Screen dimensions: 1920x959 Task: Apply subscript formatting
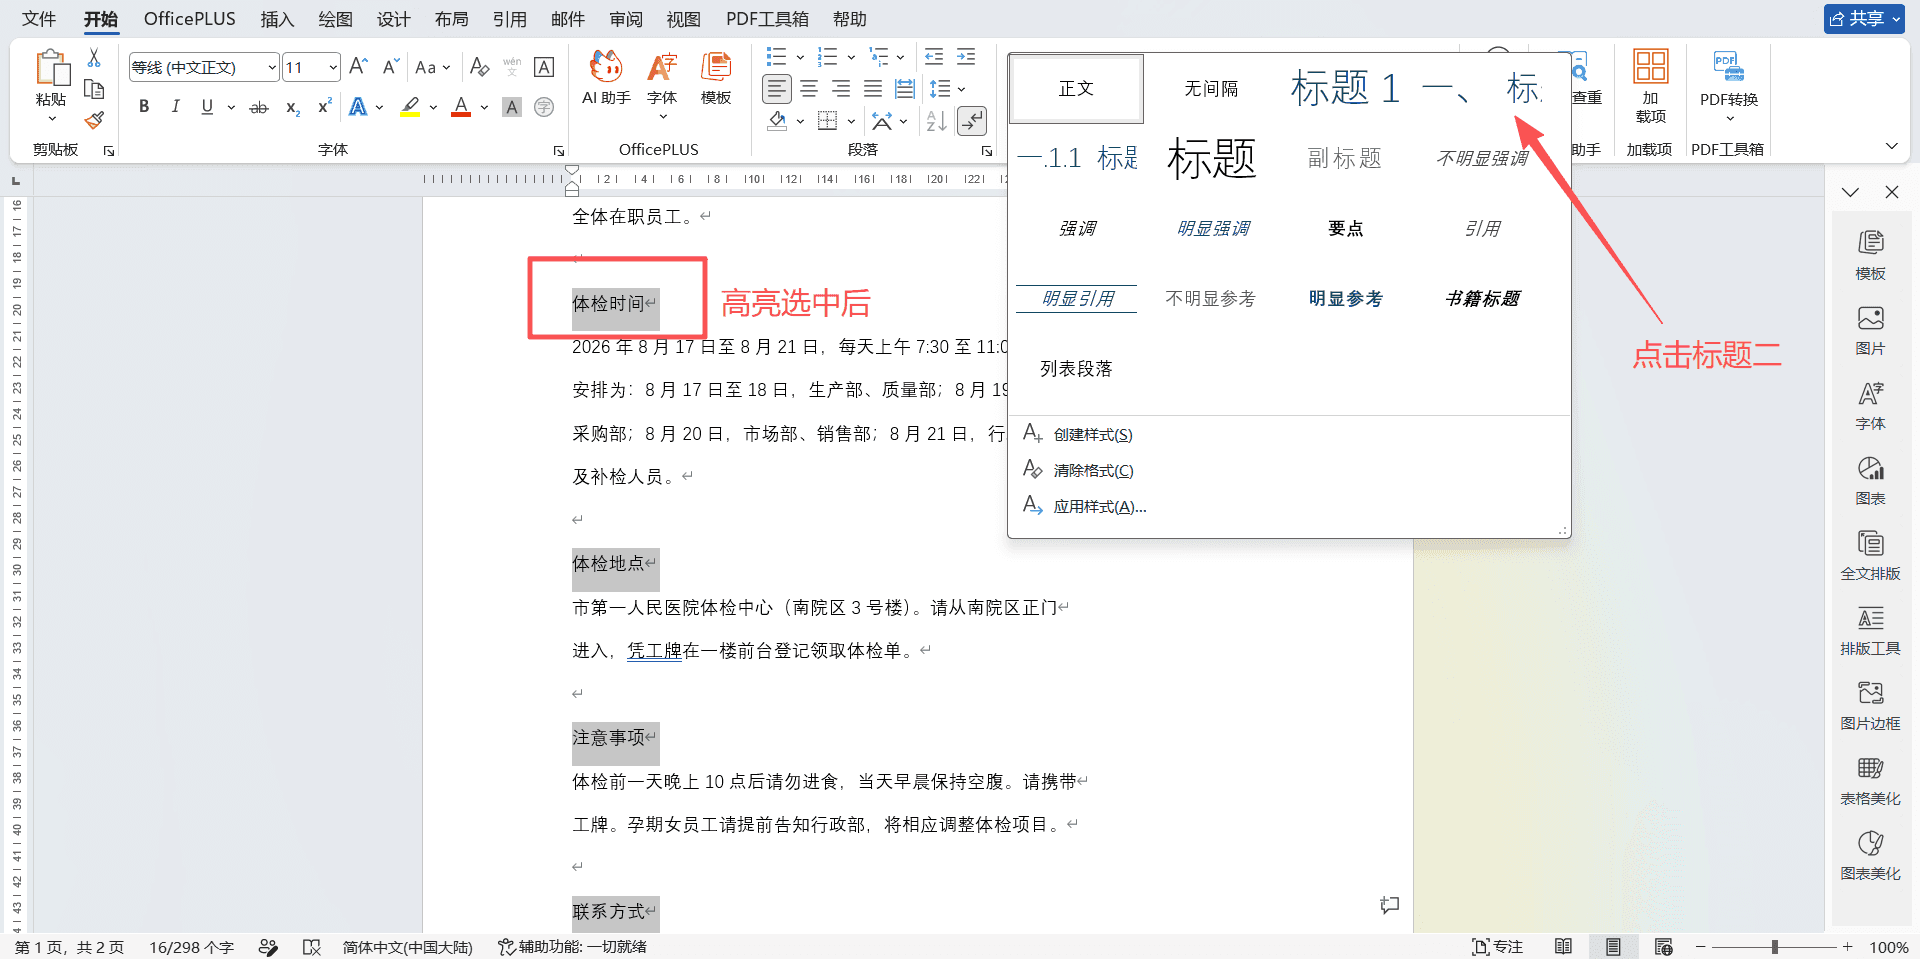[292, 107]
